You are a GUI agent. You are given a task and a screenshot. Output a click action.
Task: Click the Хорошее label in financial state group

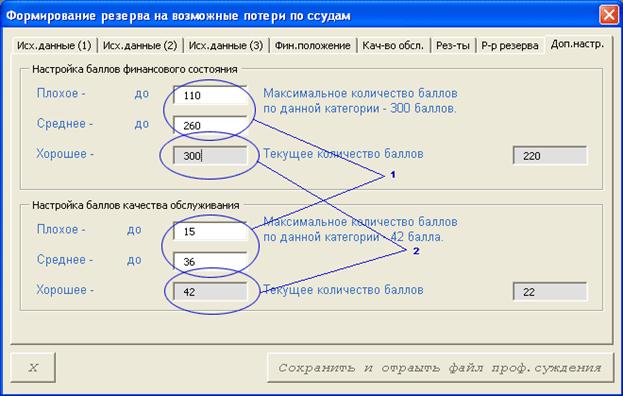click(x=65, y=154)
